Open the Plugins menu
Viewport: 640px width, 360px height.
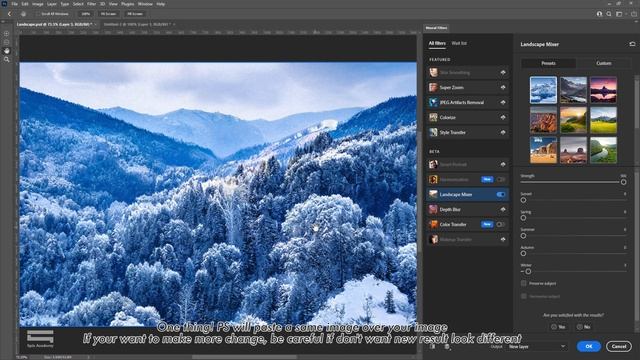click(127, 4)
